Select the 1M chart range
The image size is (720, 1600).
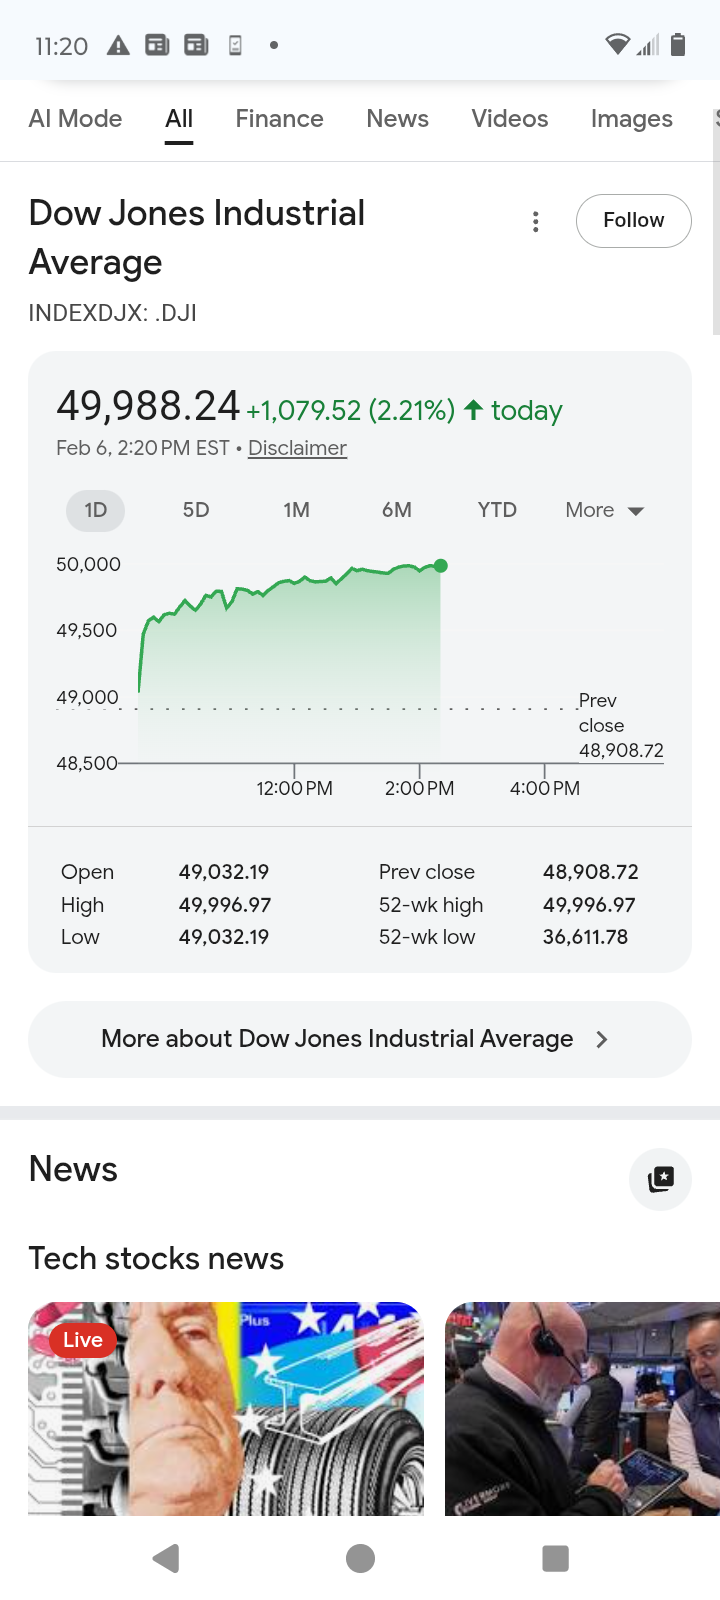296,510
